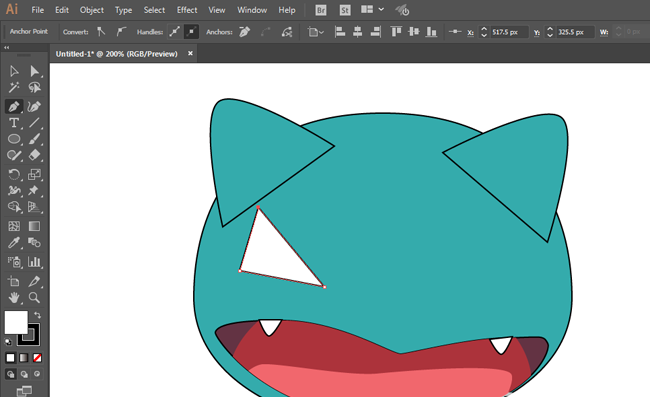This screenshot has width=650, height=397.
Task: Pick the Ellipse tool
Action: [14, 139]
